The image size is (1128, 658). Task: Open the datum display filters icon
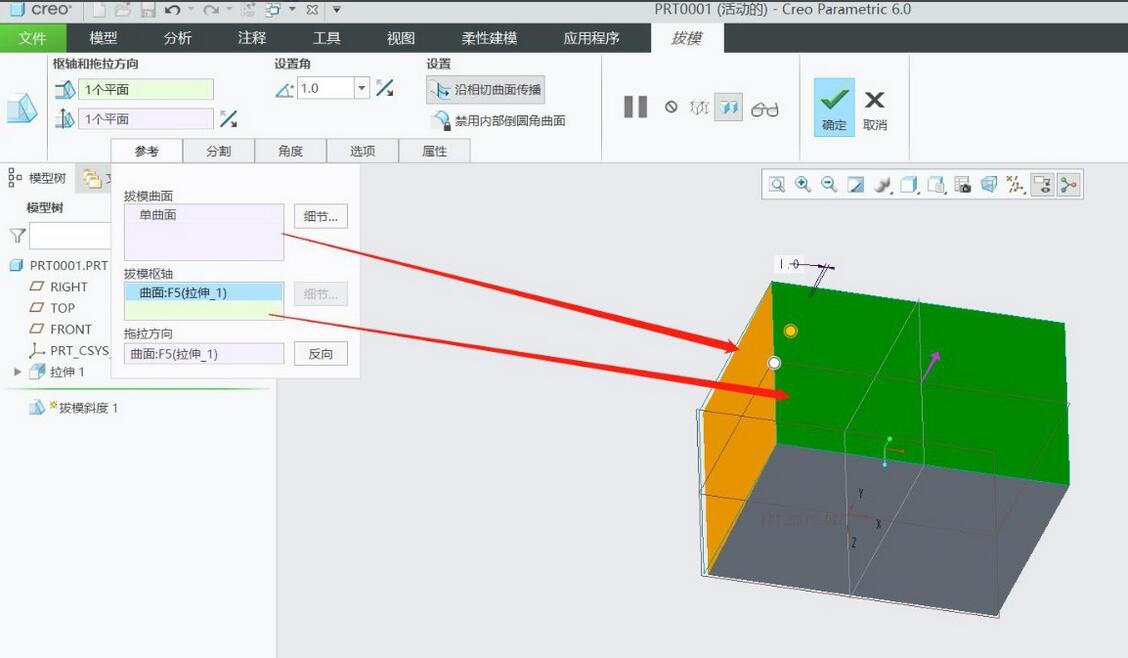(x=1015, y=185)
